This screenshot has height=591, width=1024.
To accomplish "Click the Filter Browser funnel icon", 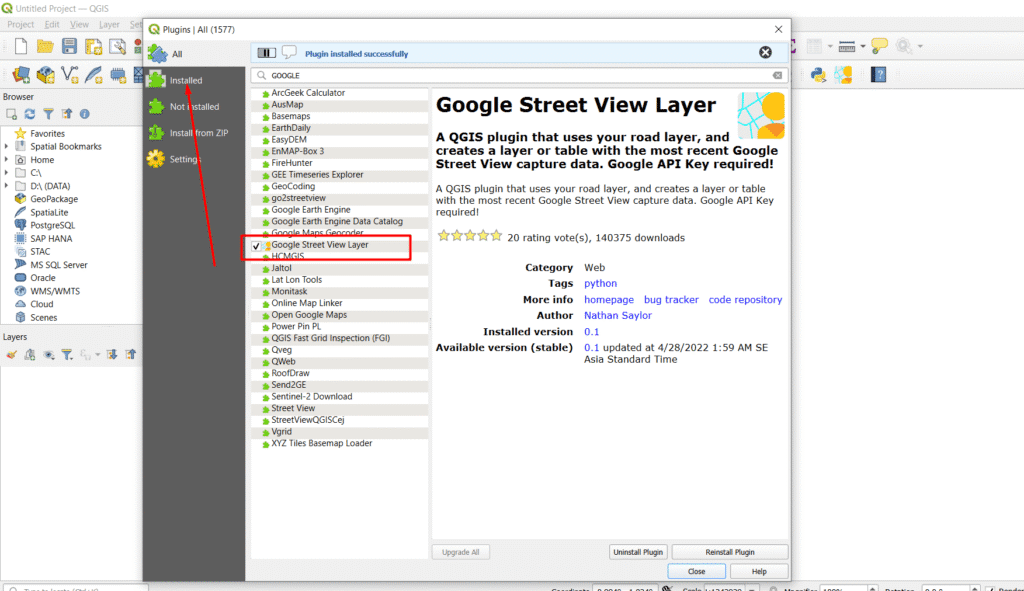I will pyautogui.click(x=48, y=114).
